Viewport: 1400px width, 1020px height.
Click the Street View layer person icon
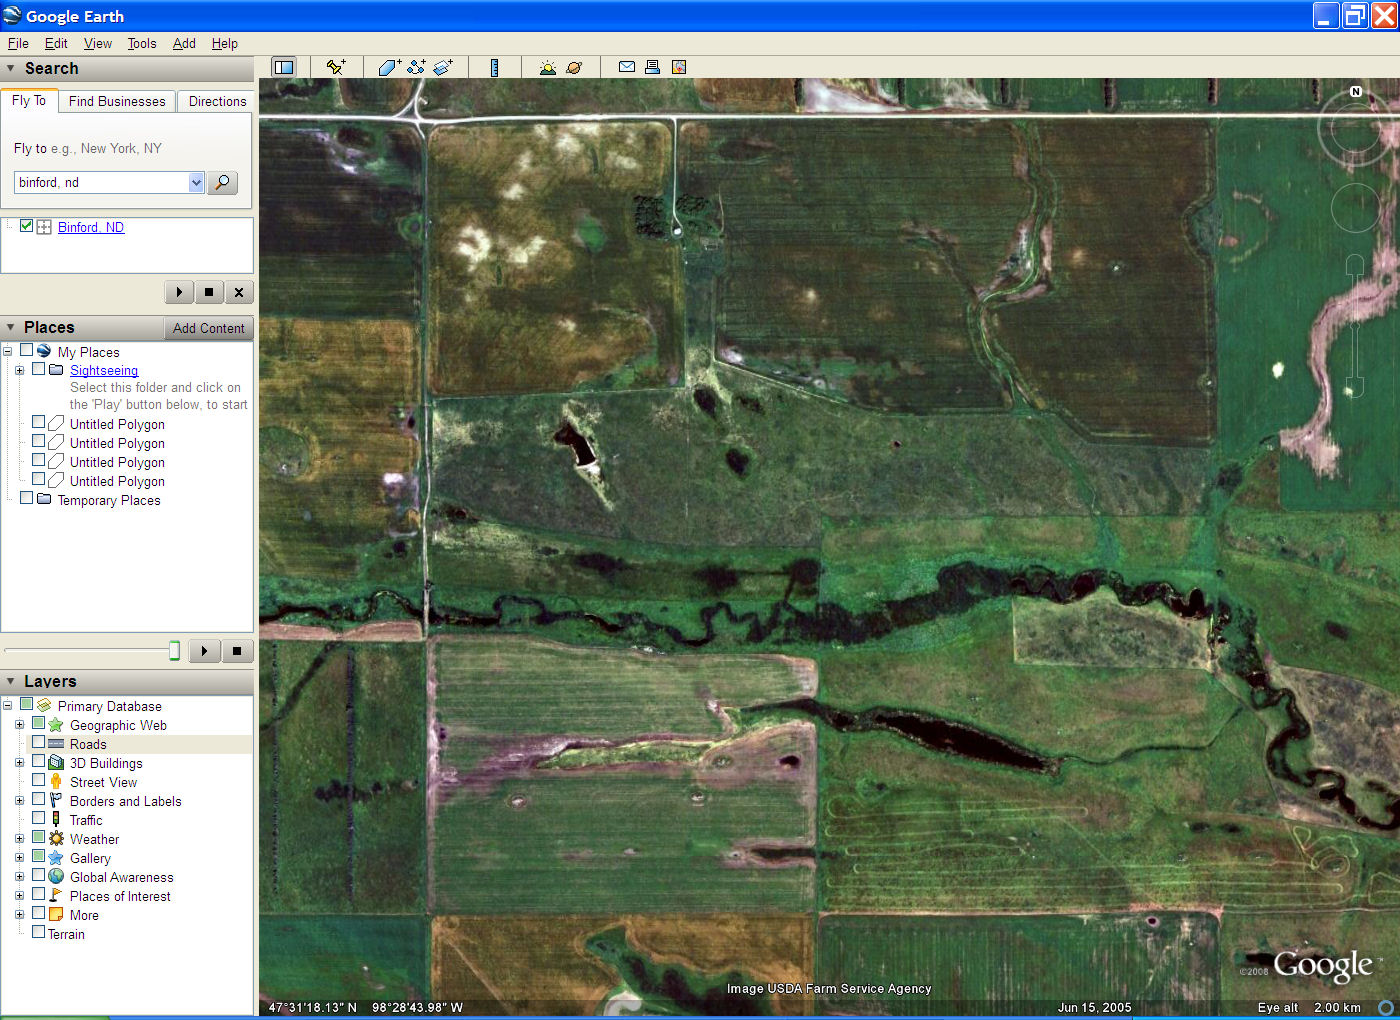[56, 781]
